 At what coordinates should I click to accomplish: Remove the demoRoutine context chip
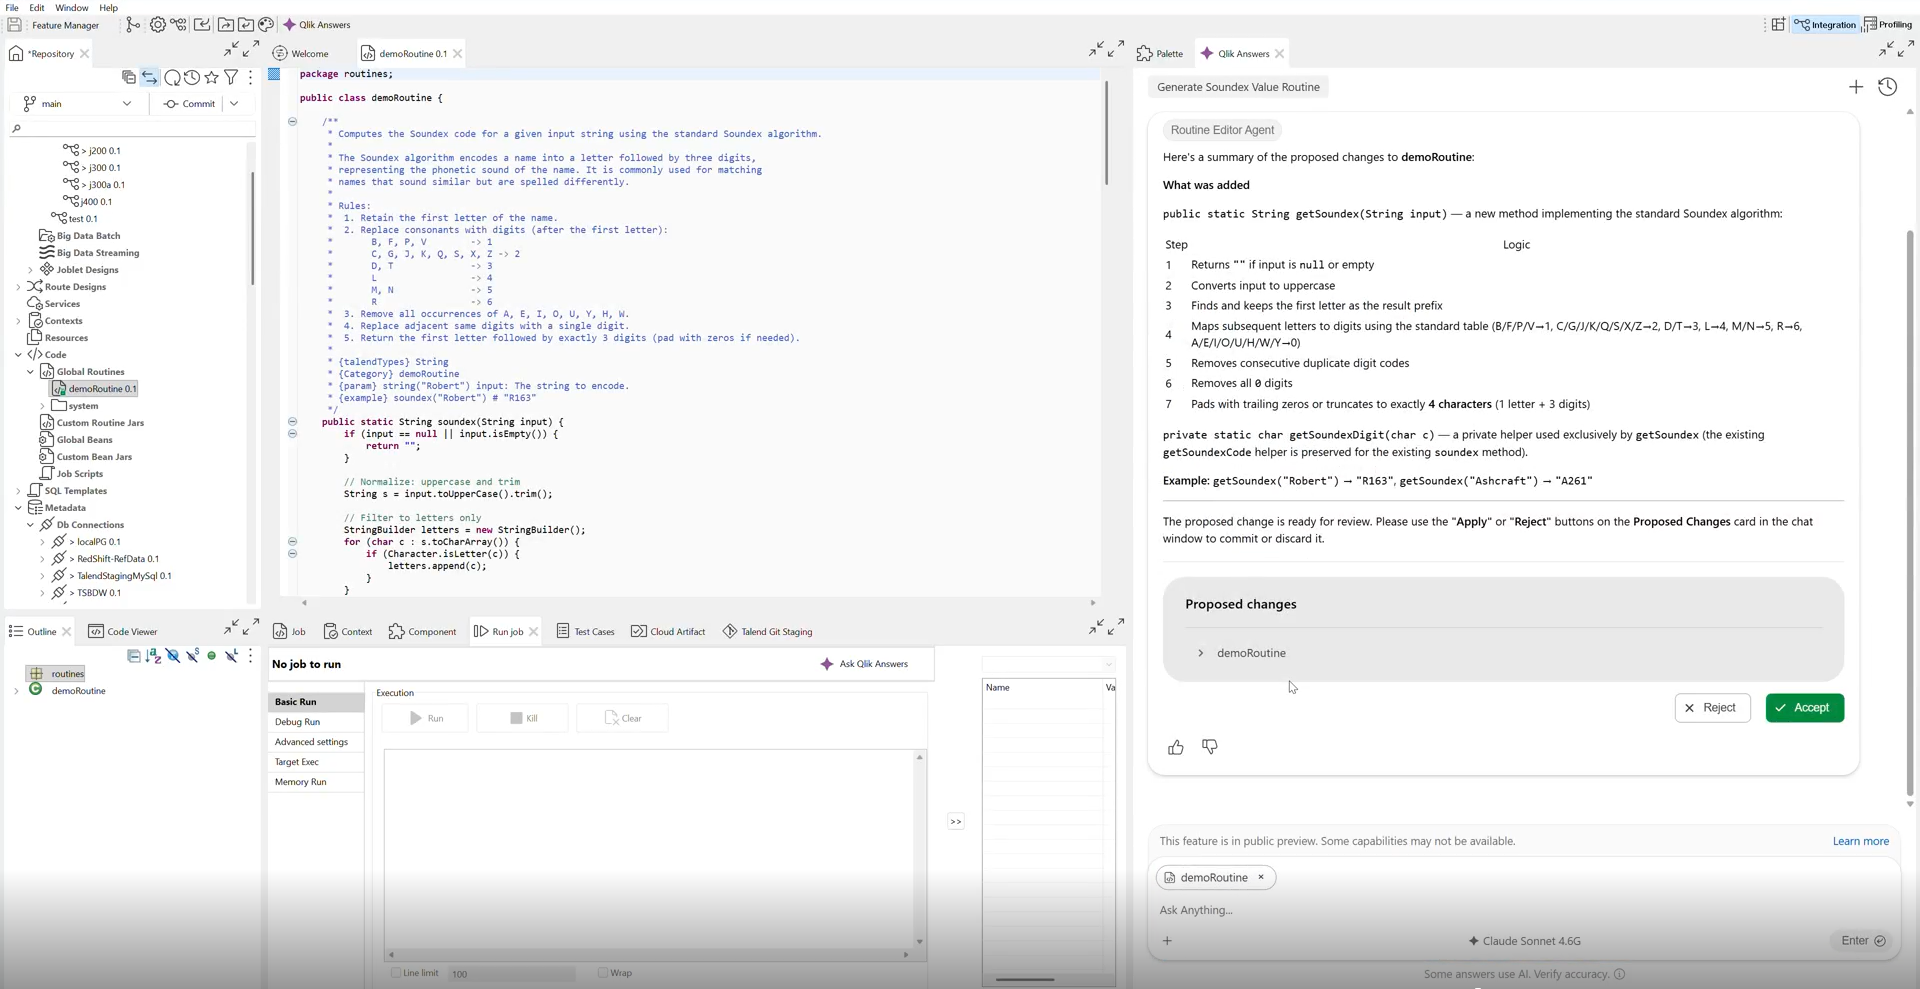coord(1261,877)
